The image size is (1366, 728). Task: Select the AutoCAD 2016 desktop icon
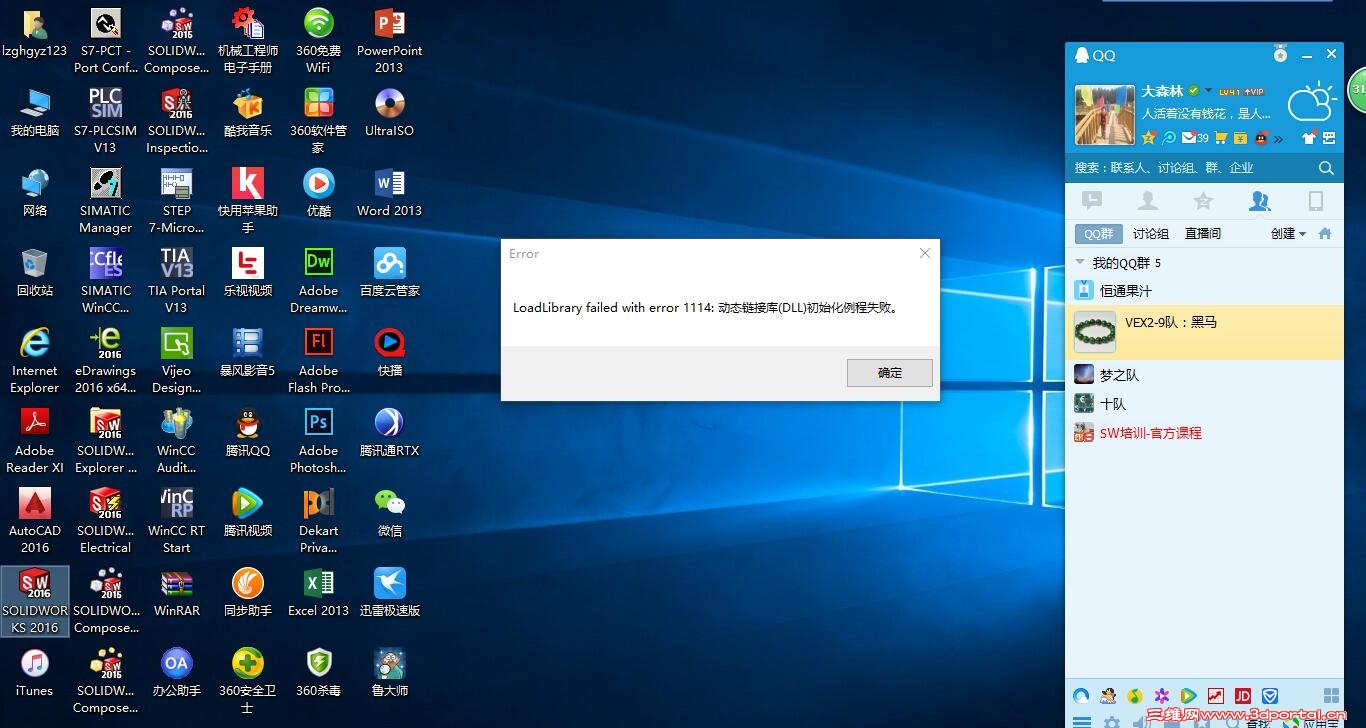[x=35, y=521]
